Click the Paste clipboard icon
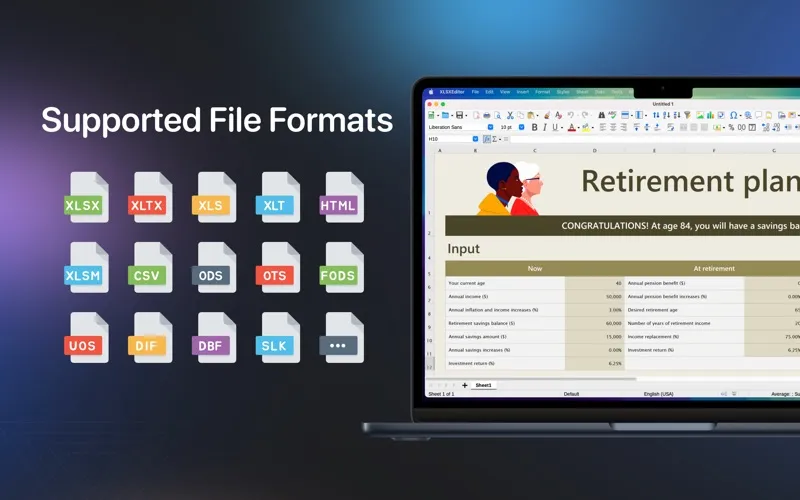800x500 pixels. pos(531,115)
